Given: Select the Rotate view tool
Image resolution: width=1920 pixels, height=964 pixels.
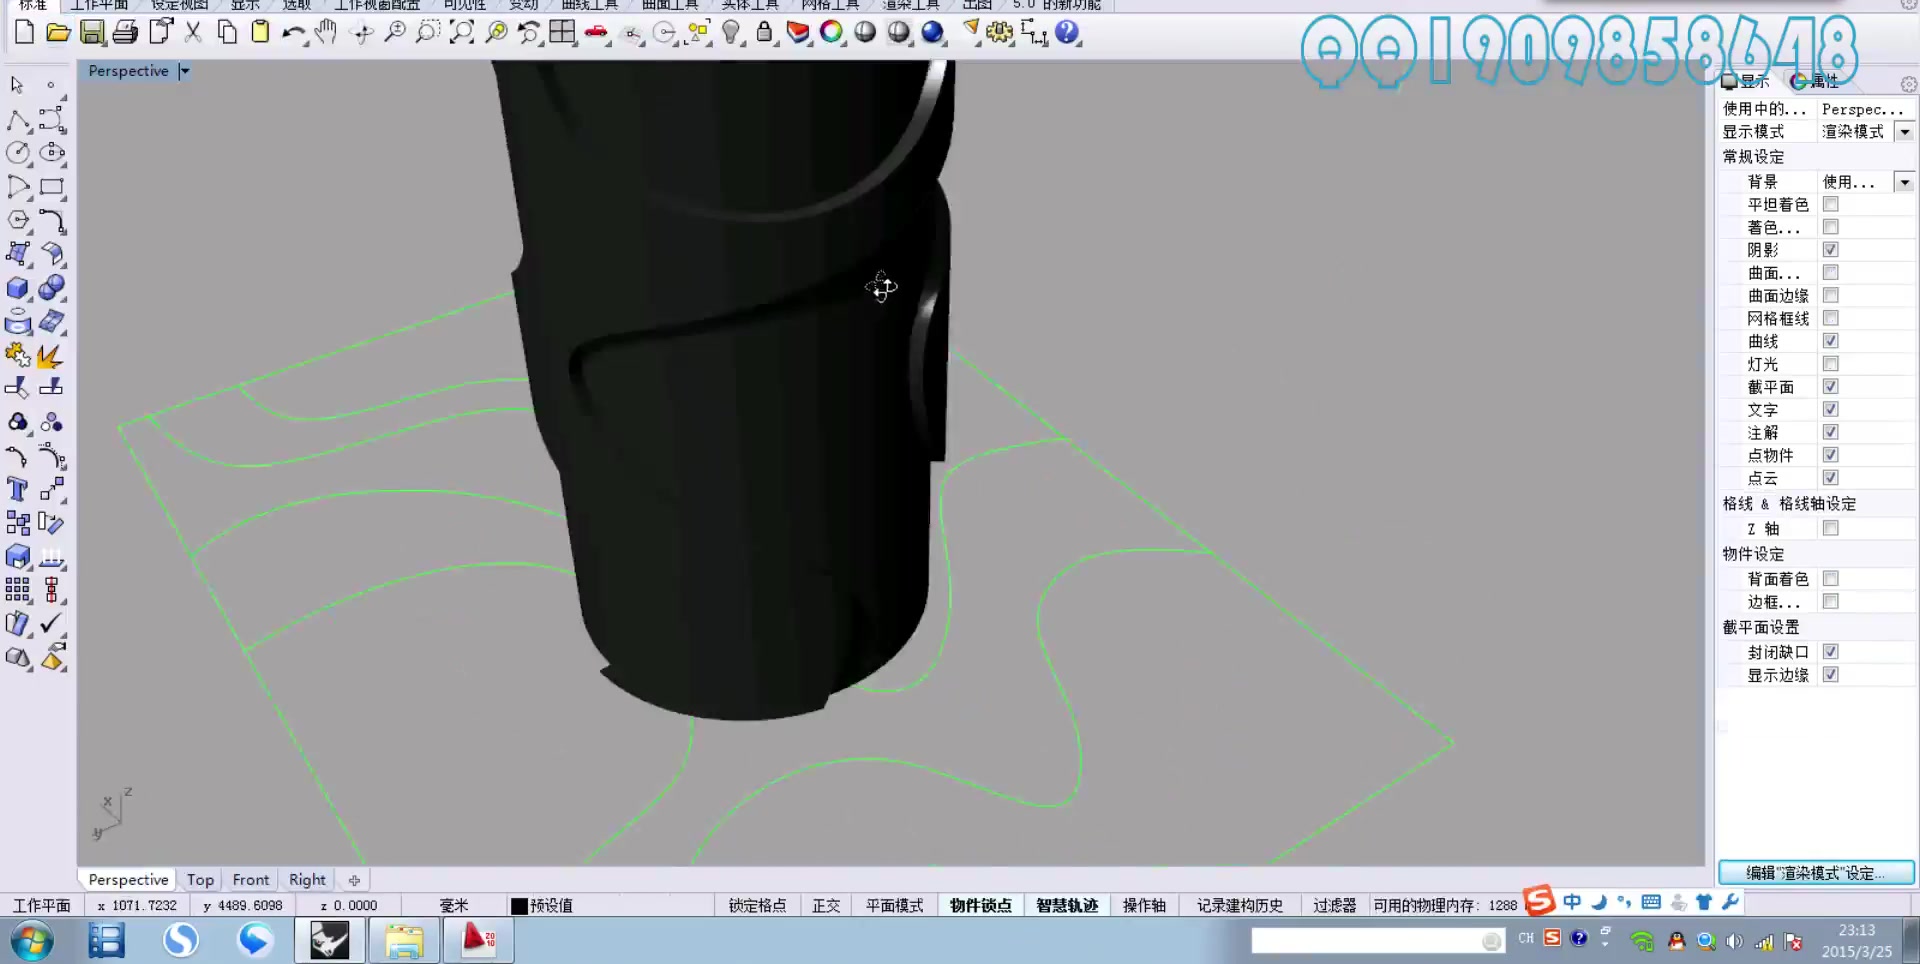Looking at the screenshot, I should coord(362,33).
